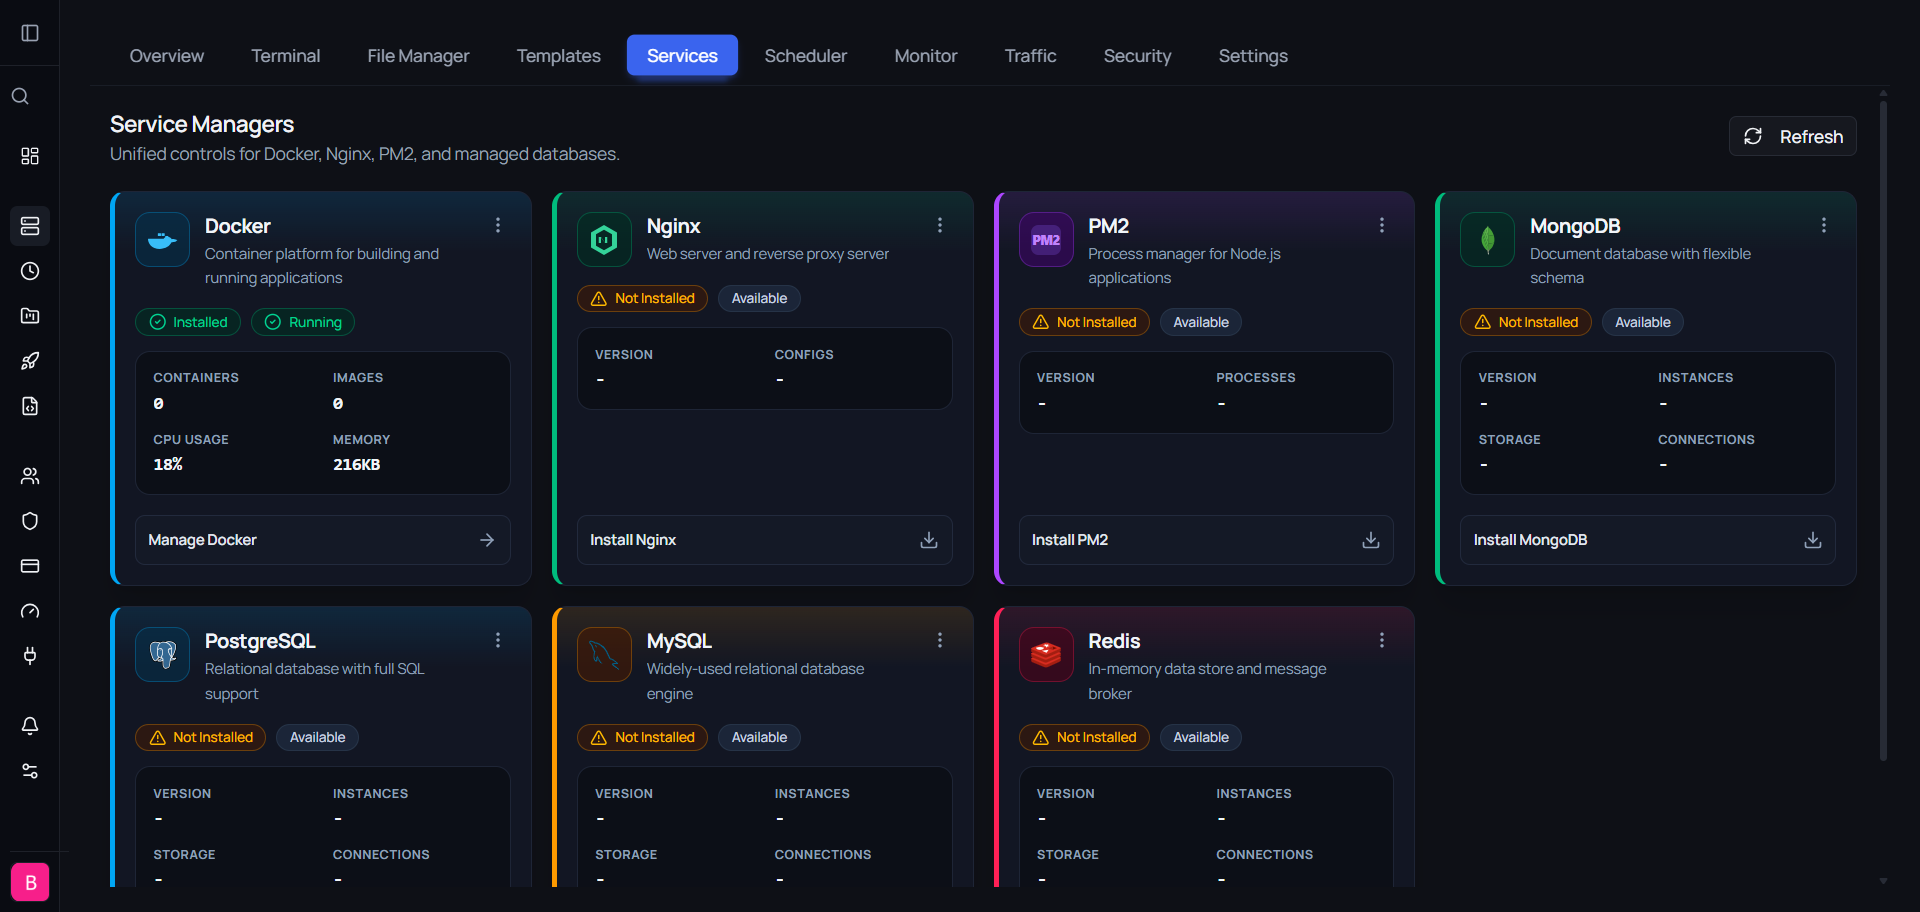Open the dashboard grid icon in sidebar

pyautogui.click(x=30, y=156)
